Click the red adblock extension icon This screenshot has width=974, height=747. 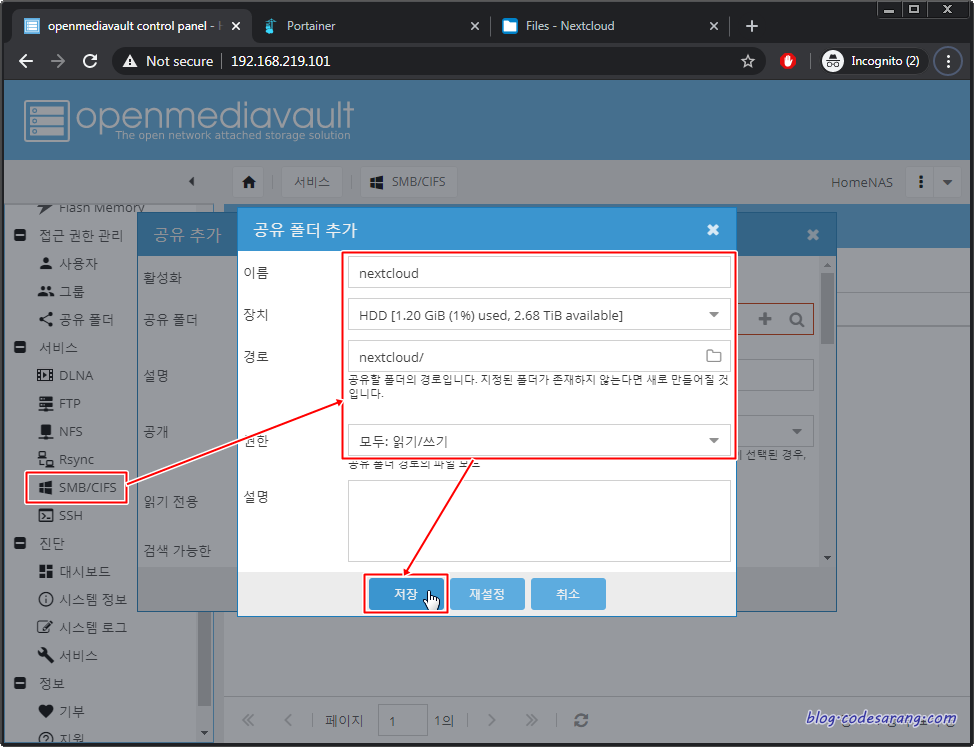[x=788, y=61]
